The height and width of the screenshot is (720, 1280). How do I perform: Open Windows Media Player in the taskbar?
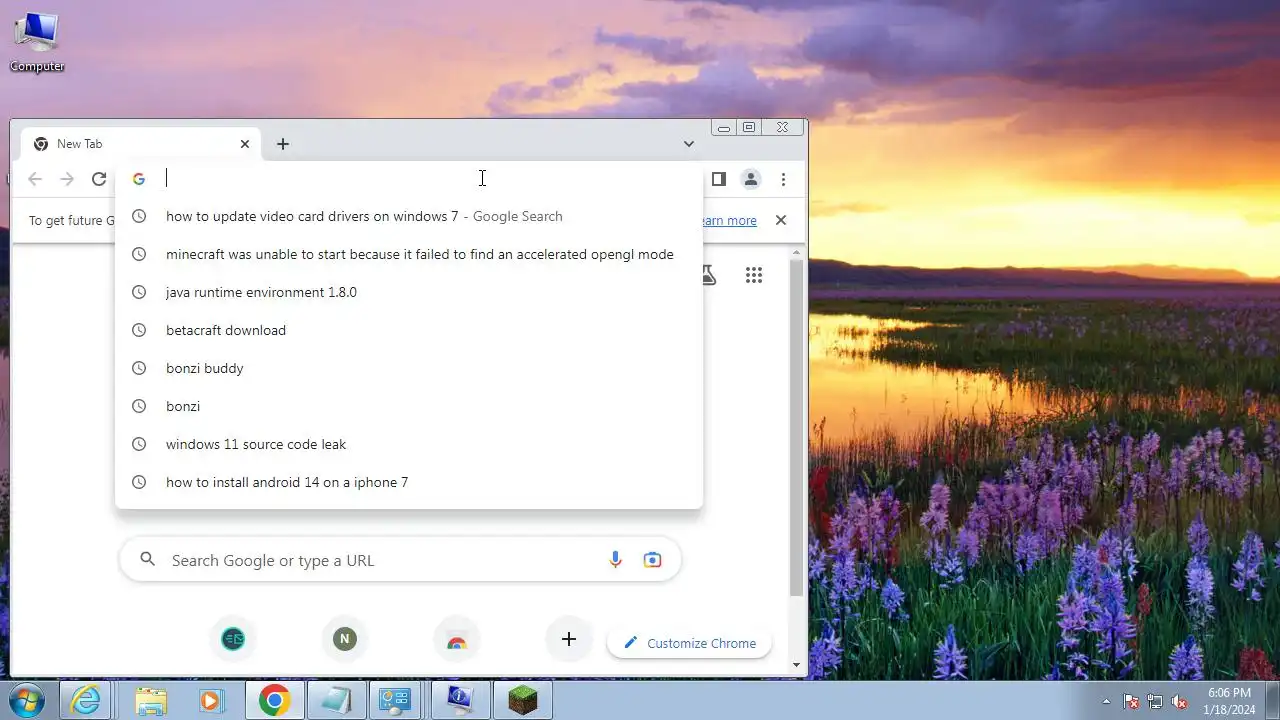[x=211, y=700]
